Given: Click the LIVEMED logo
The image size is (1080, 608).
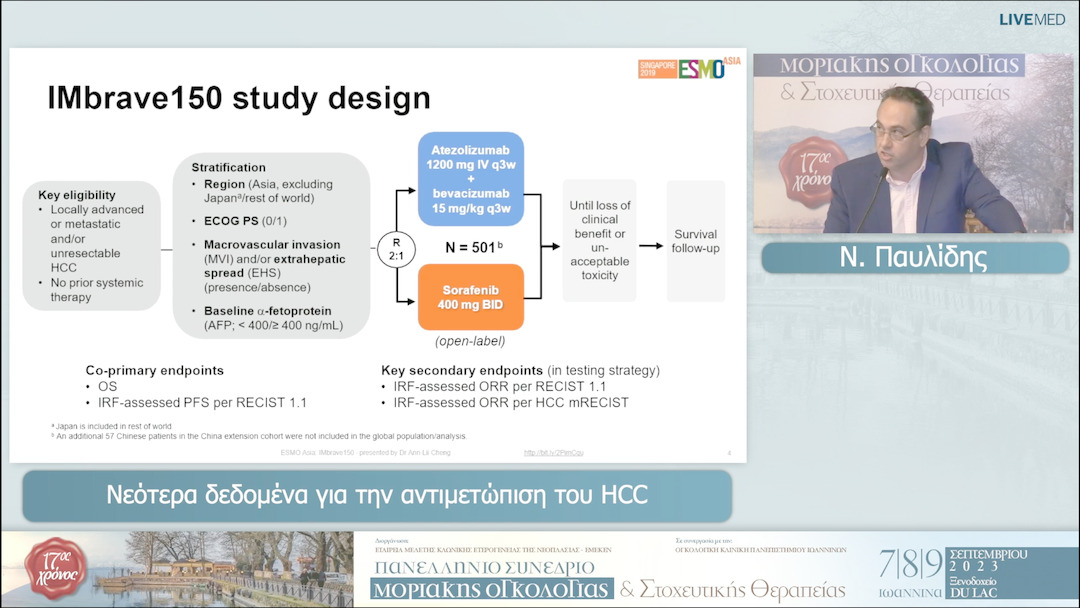Looking at the screenshot, I should click(x=1032, y=19).
